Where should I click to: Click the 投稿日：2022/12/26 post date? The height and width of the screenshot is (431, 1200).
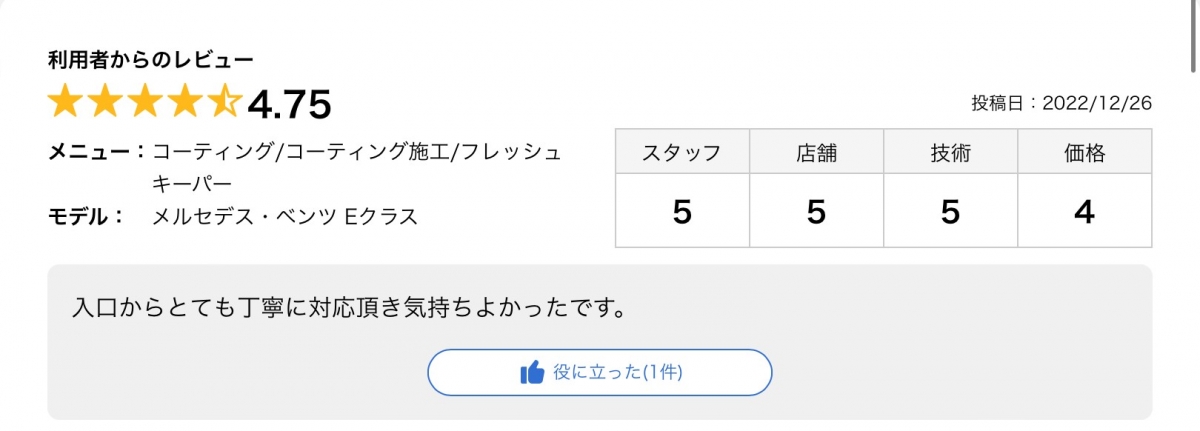coord(1061,103)
